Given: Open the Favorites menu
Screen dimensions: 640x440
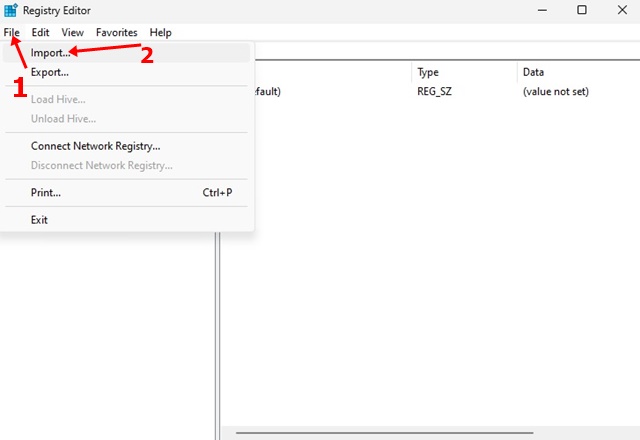Looking at the screenshot, I should pos(116,32).
